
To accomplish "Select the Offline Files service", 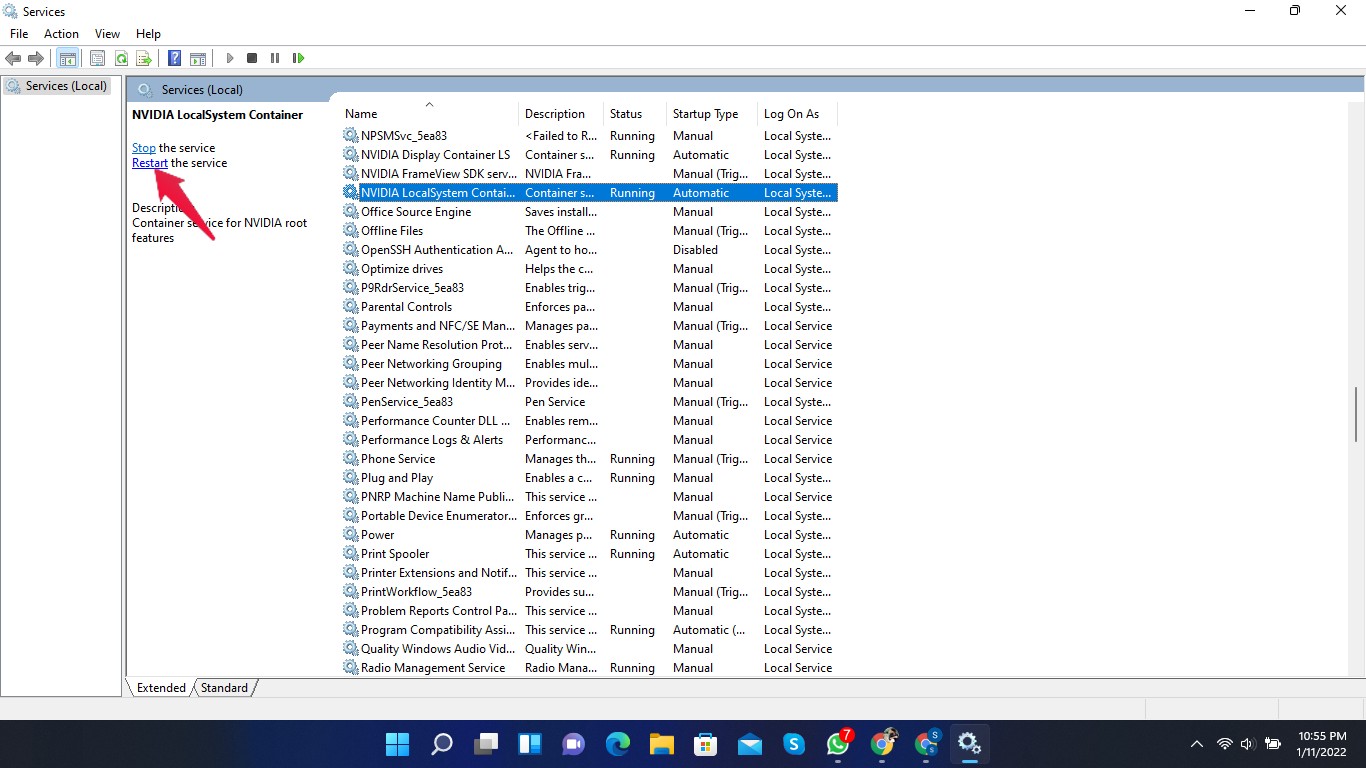I will coord(590,231).
